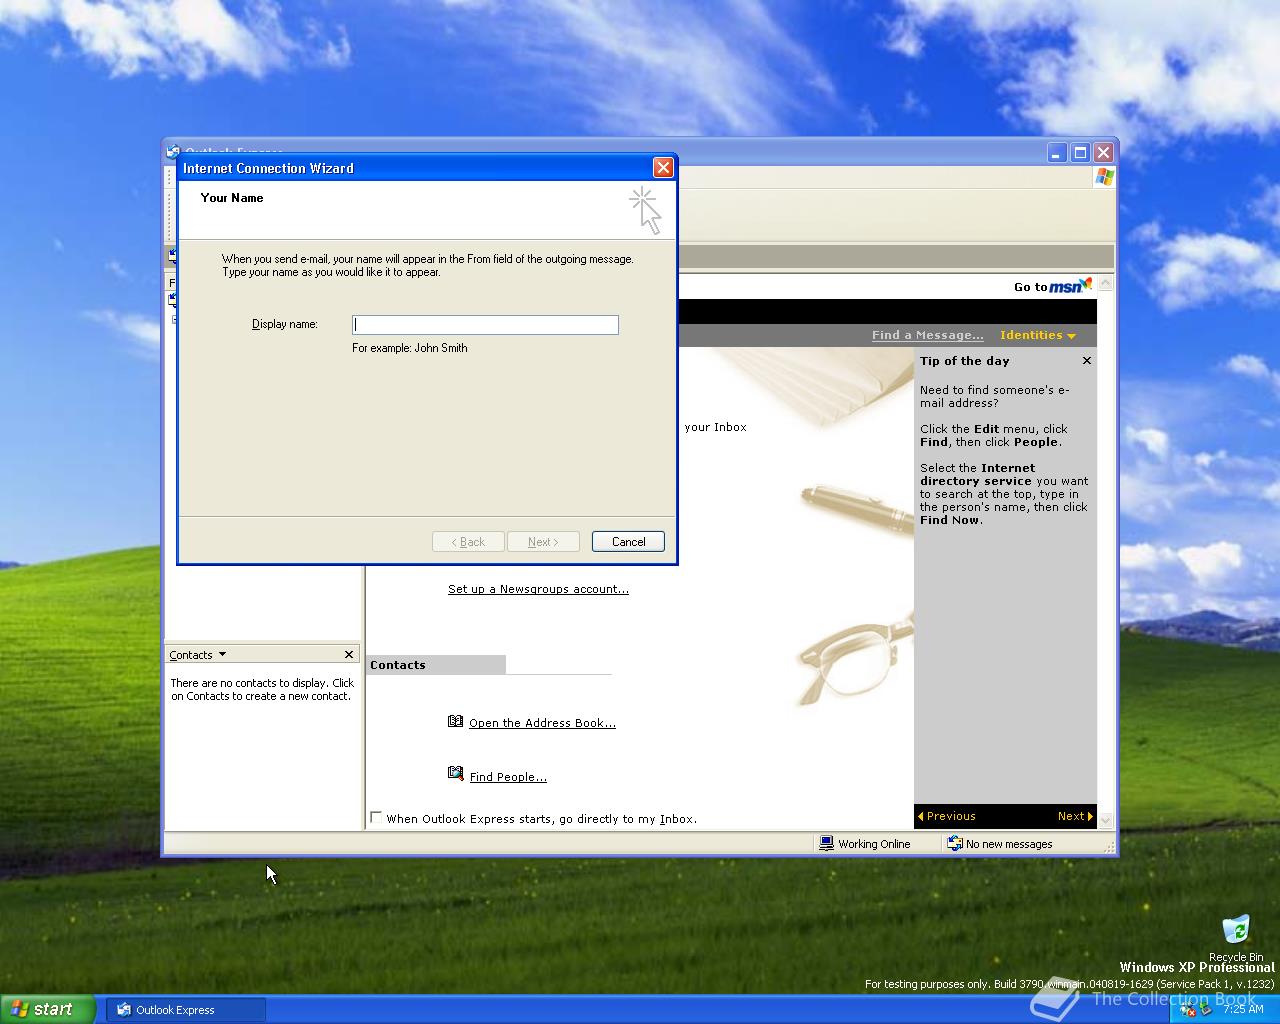Maximize the Outlook Express window

(1080, 152)
